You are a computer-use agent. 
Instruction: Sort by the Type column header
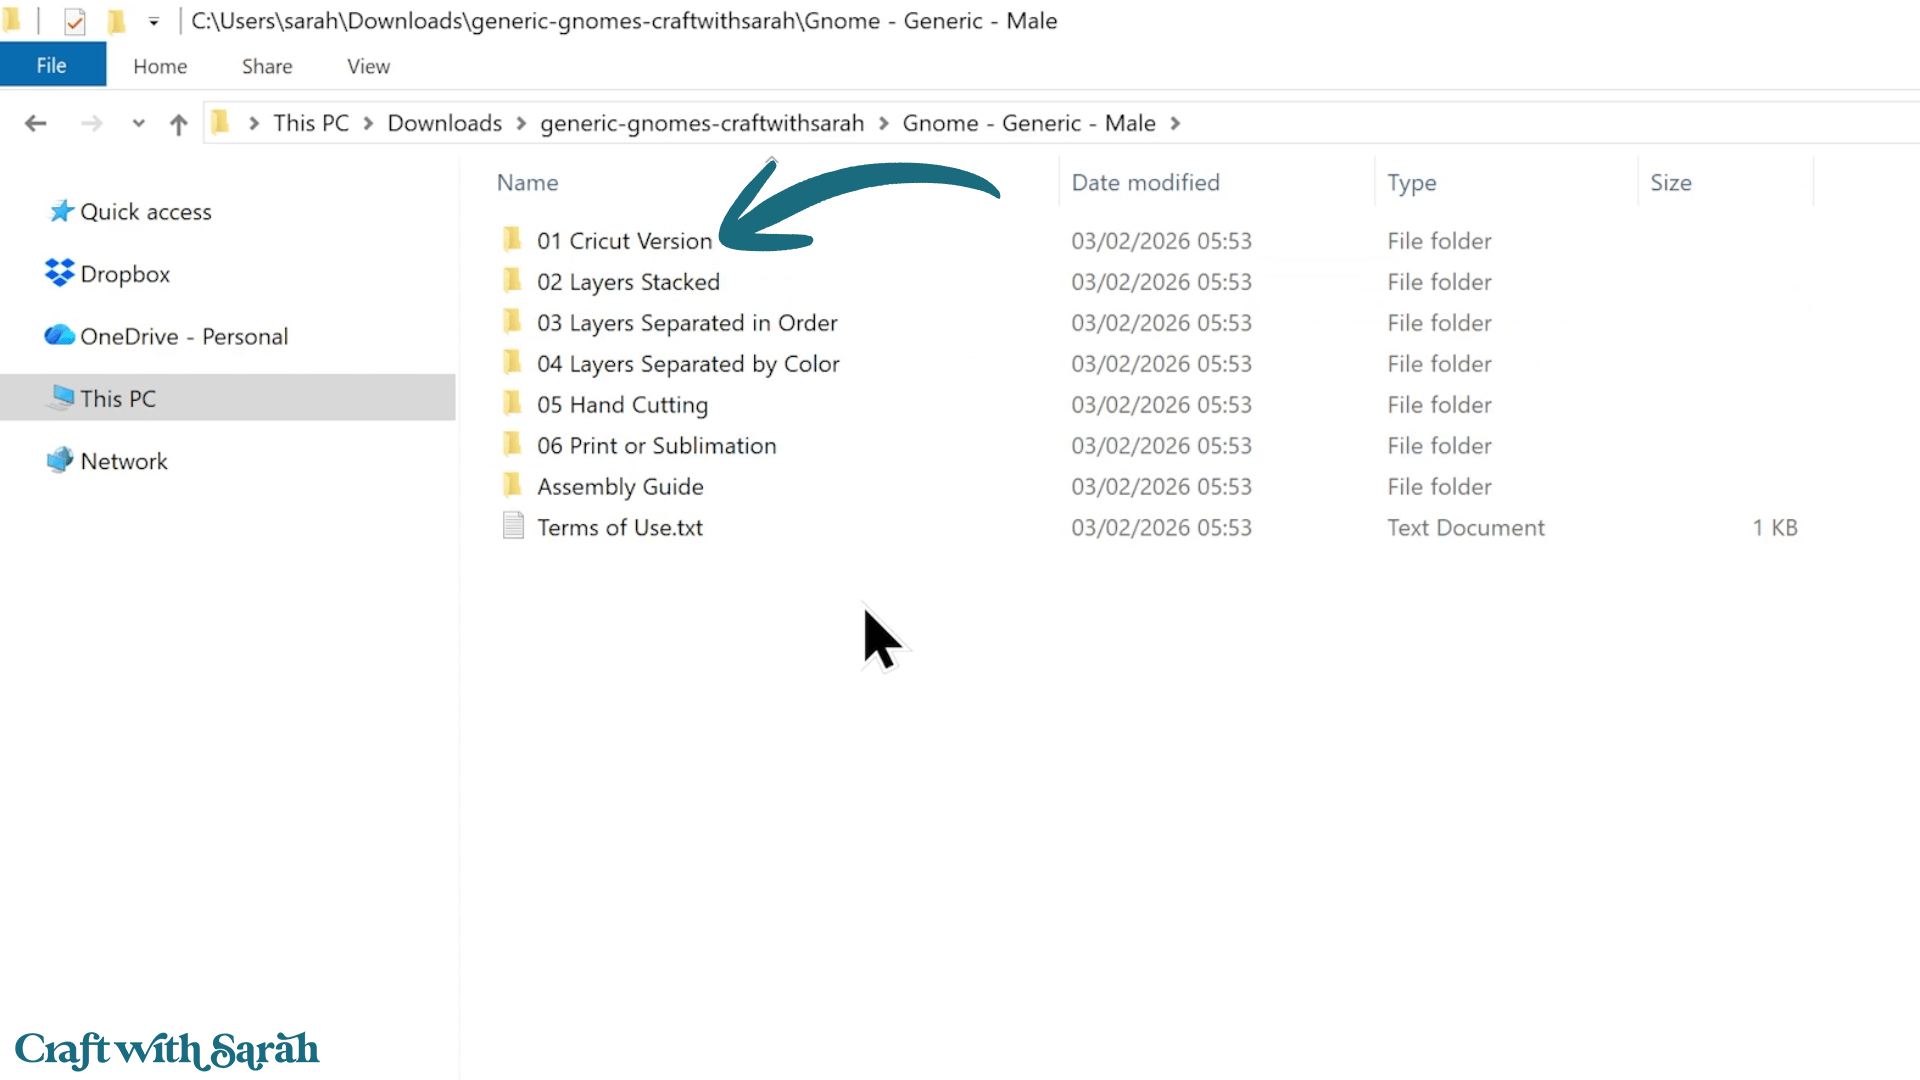pyautogui.click(x=1412, y=182)
